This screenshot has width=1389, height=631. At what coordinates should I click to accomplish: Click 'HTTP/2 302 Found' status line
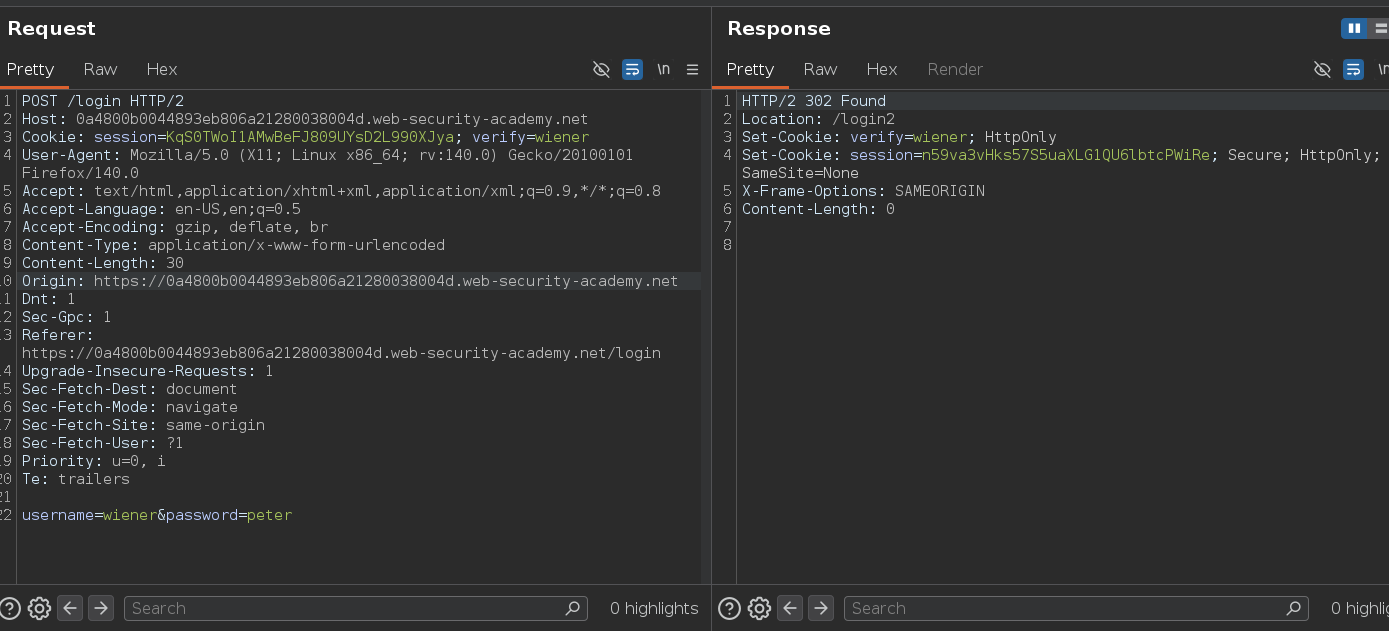(x=814, y=101)
